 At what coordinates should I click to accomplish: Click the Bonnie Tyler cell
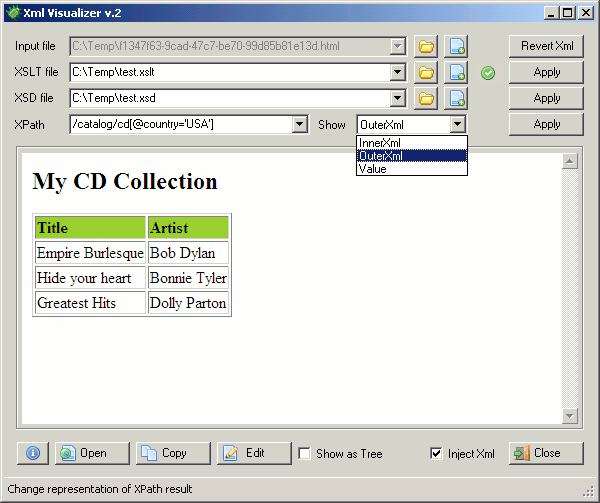188,278
